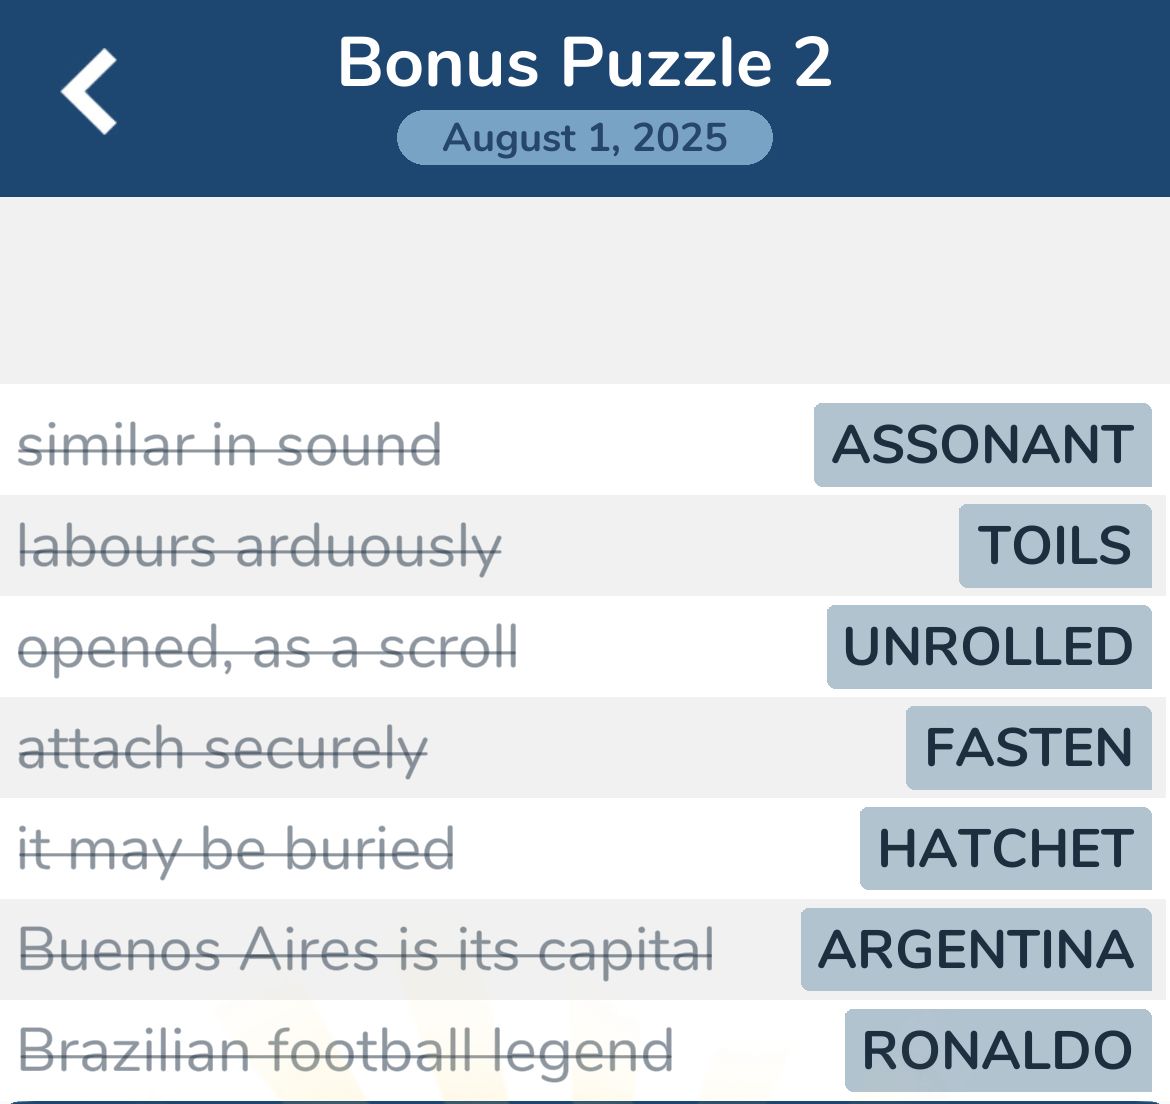Click the 'attach securely' clue
The height and width of the screenshot is (1104, 1170).
click(223, 749)
